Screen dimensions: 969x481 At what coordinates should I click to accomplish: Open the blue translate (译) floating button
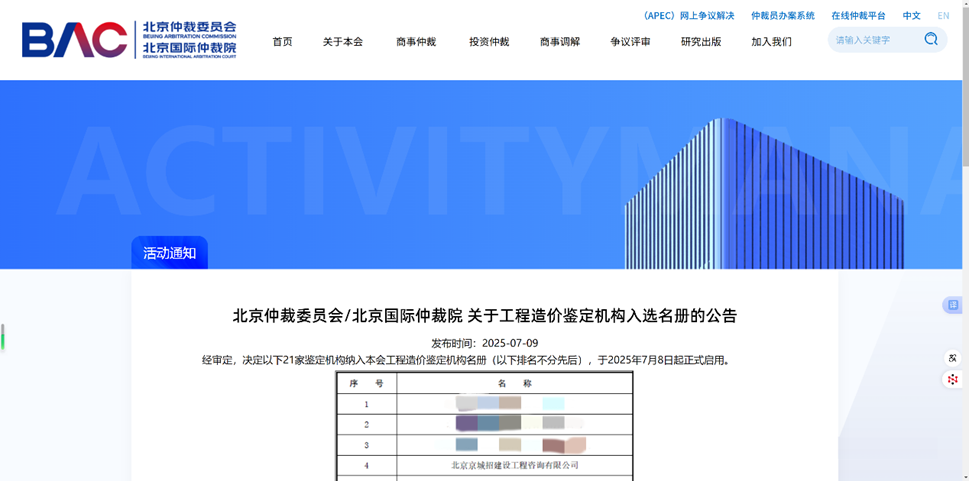point(954,305)
